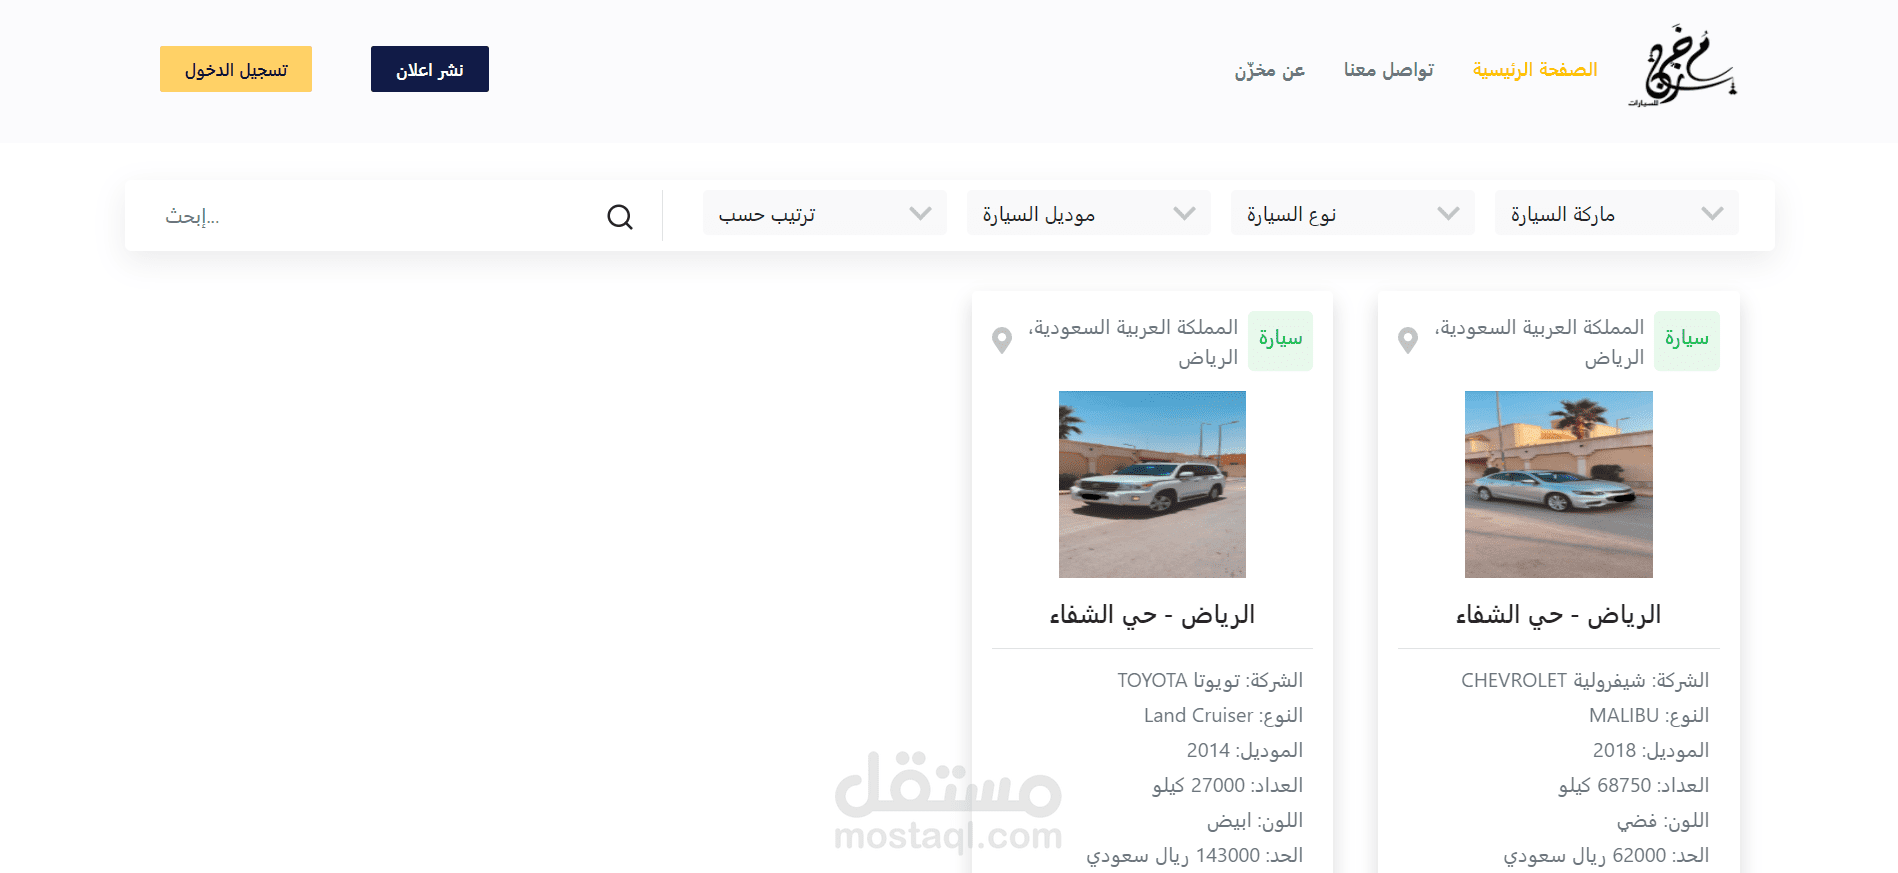
Task: Click the اللون: فضي color text
Action: point(1663,821)
